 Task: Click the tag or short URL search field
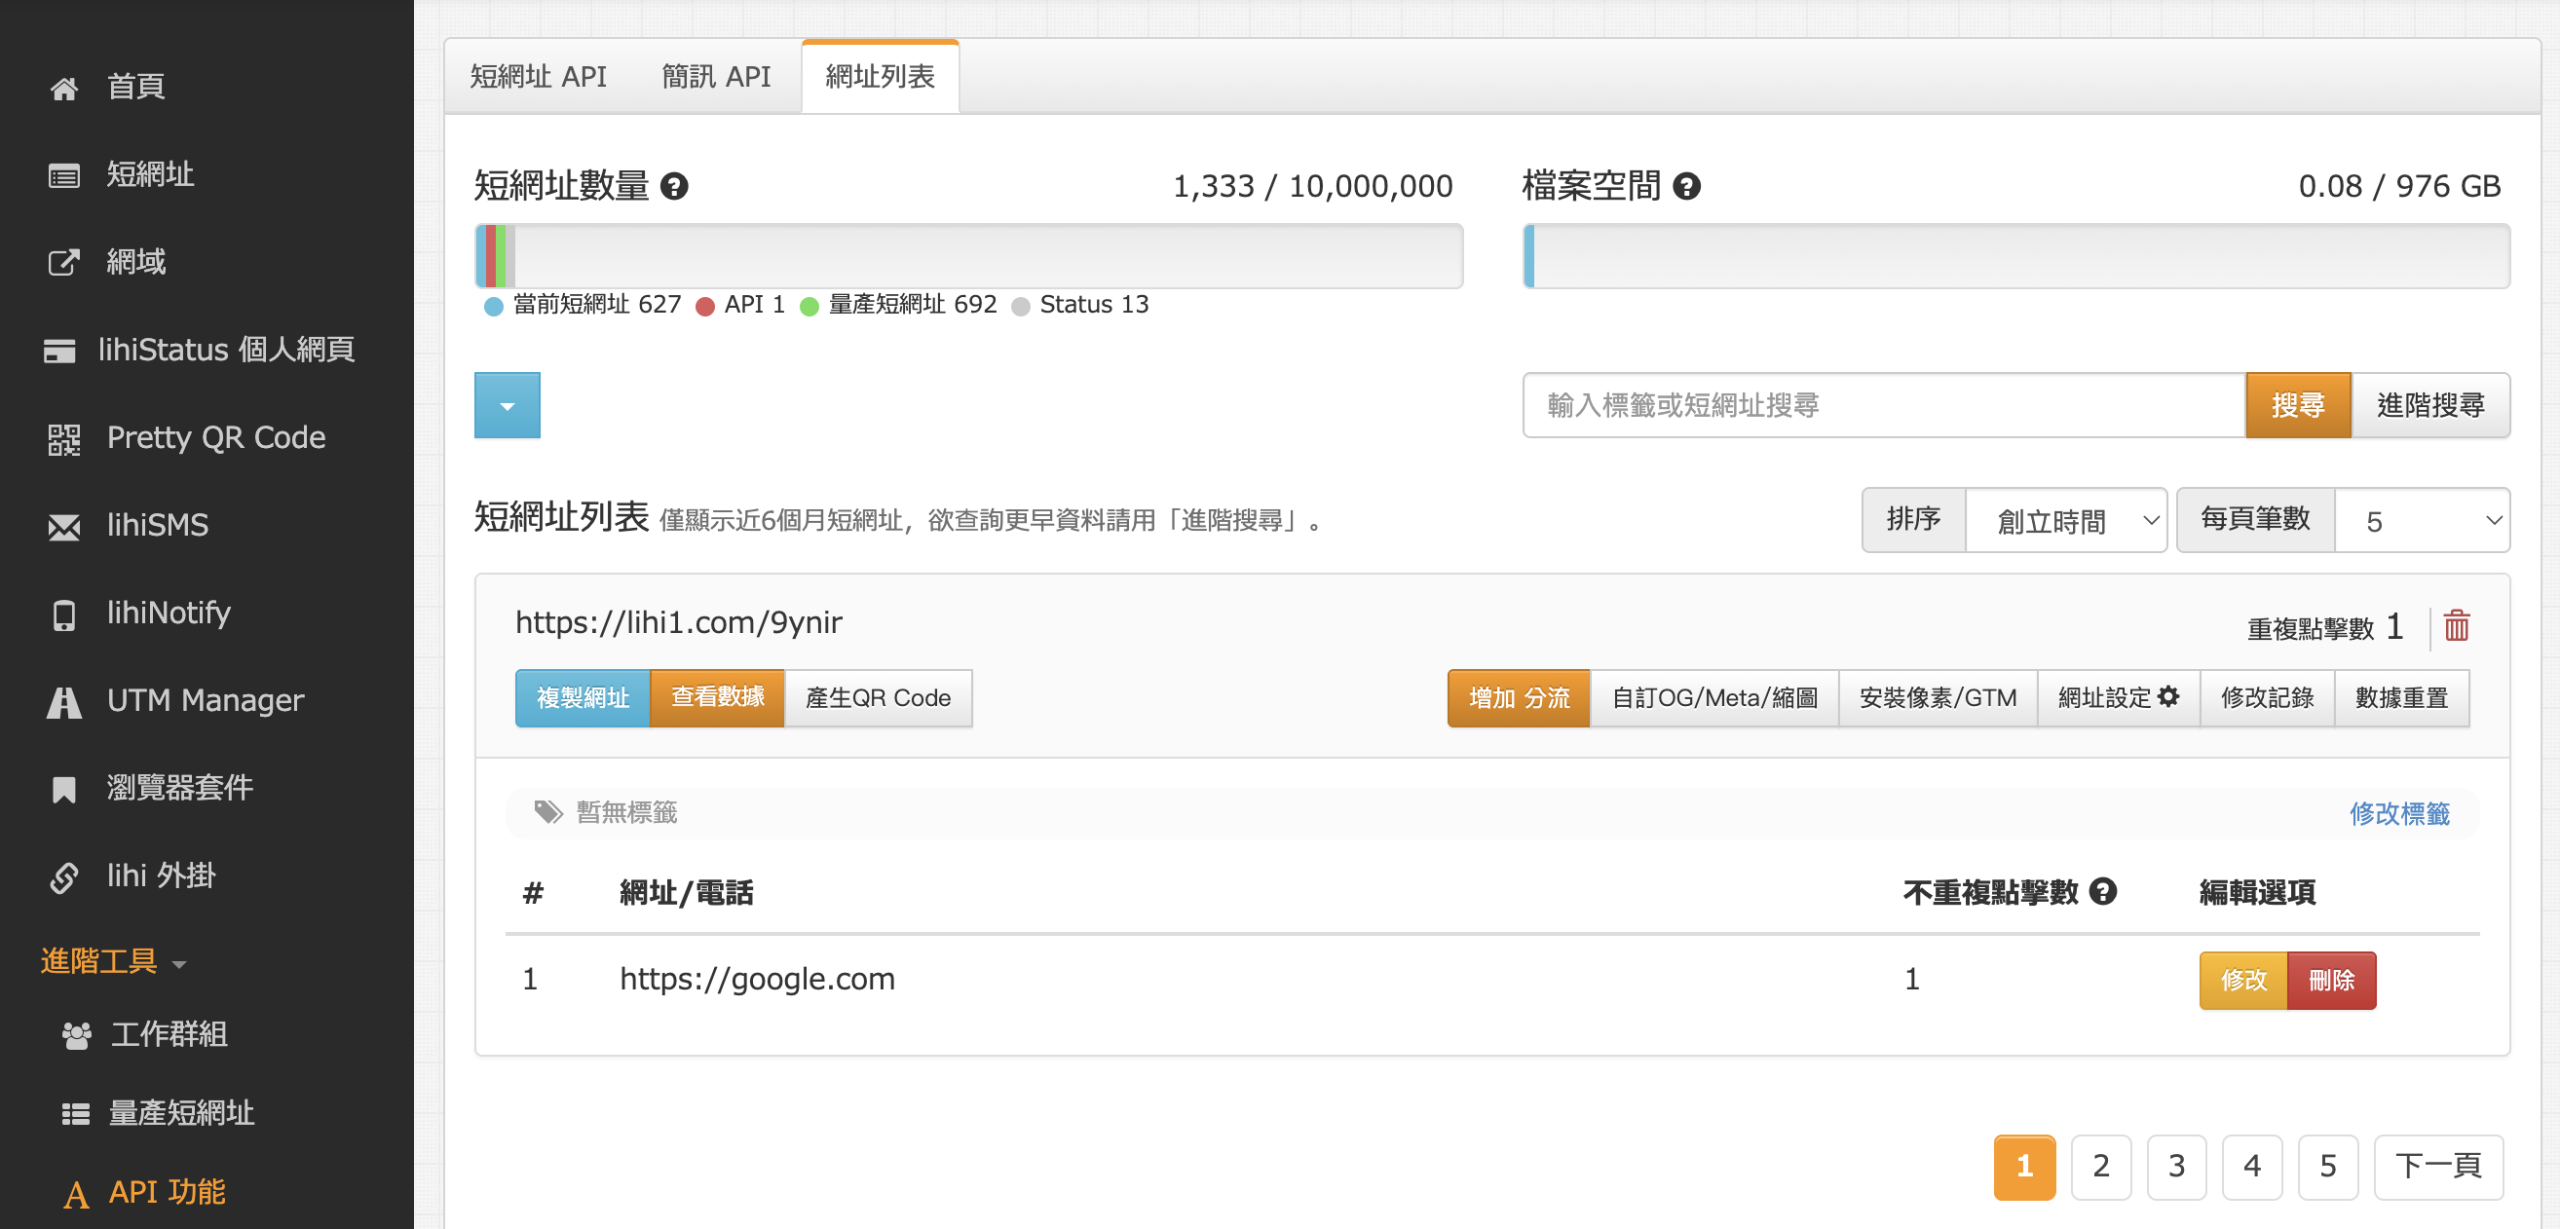pyautogui.click(x=1883, y=406)
